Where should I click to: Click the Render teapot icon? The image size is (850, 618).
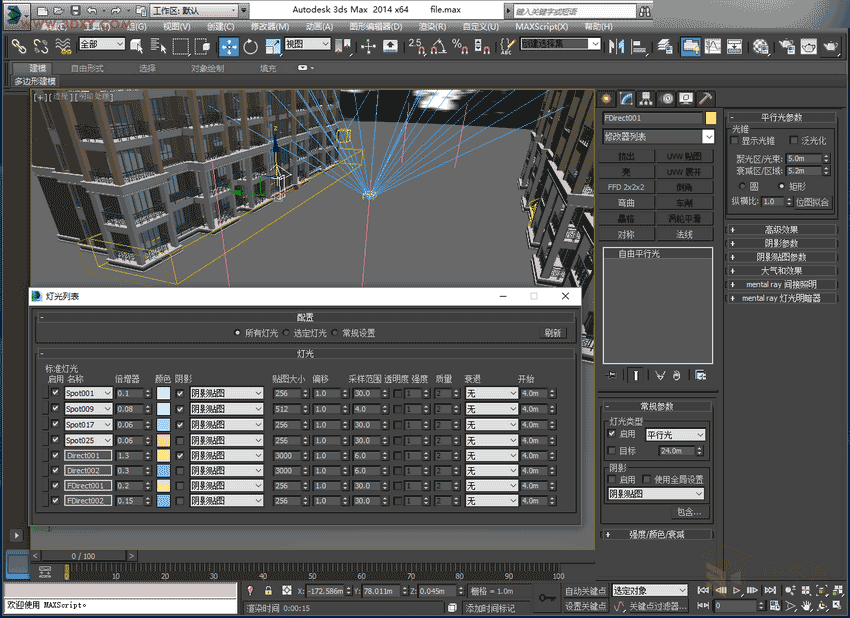[831, 46]
